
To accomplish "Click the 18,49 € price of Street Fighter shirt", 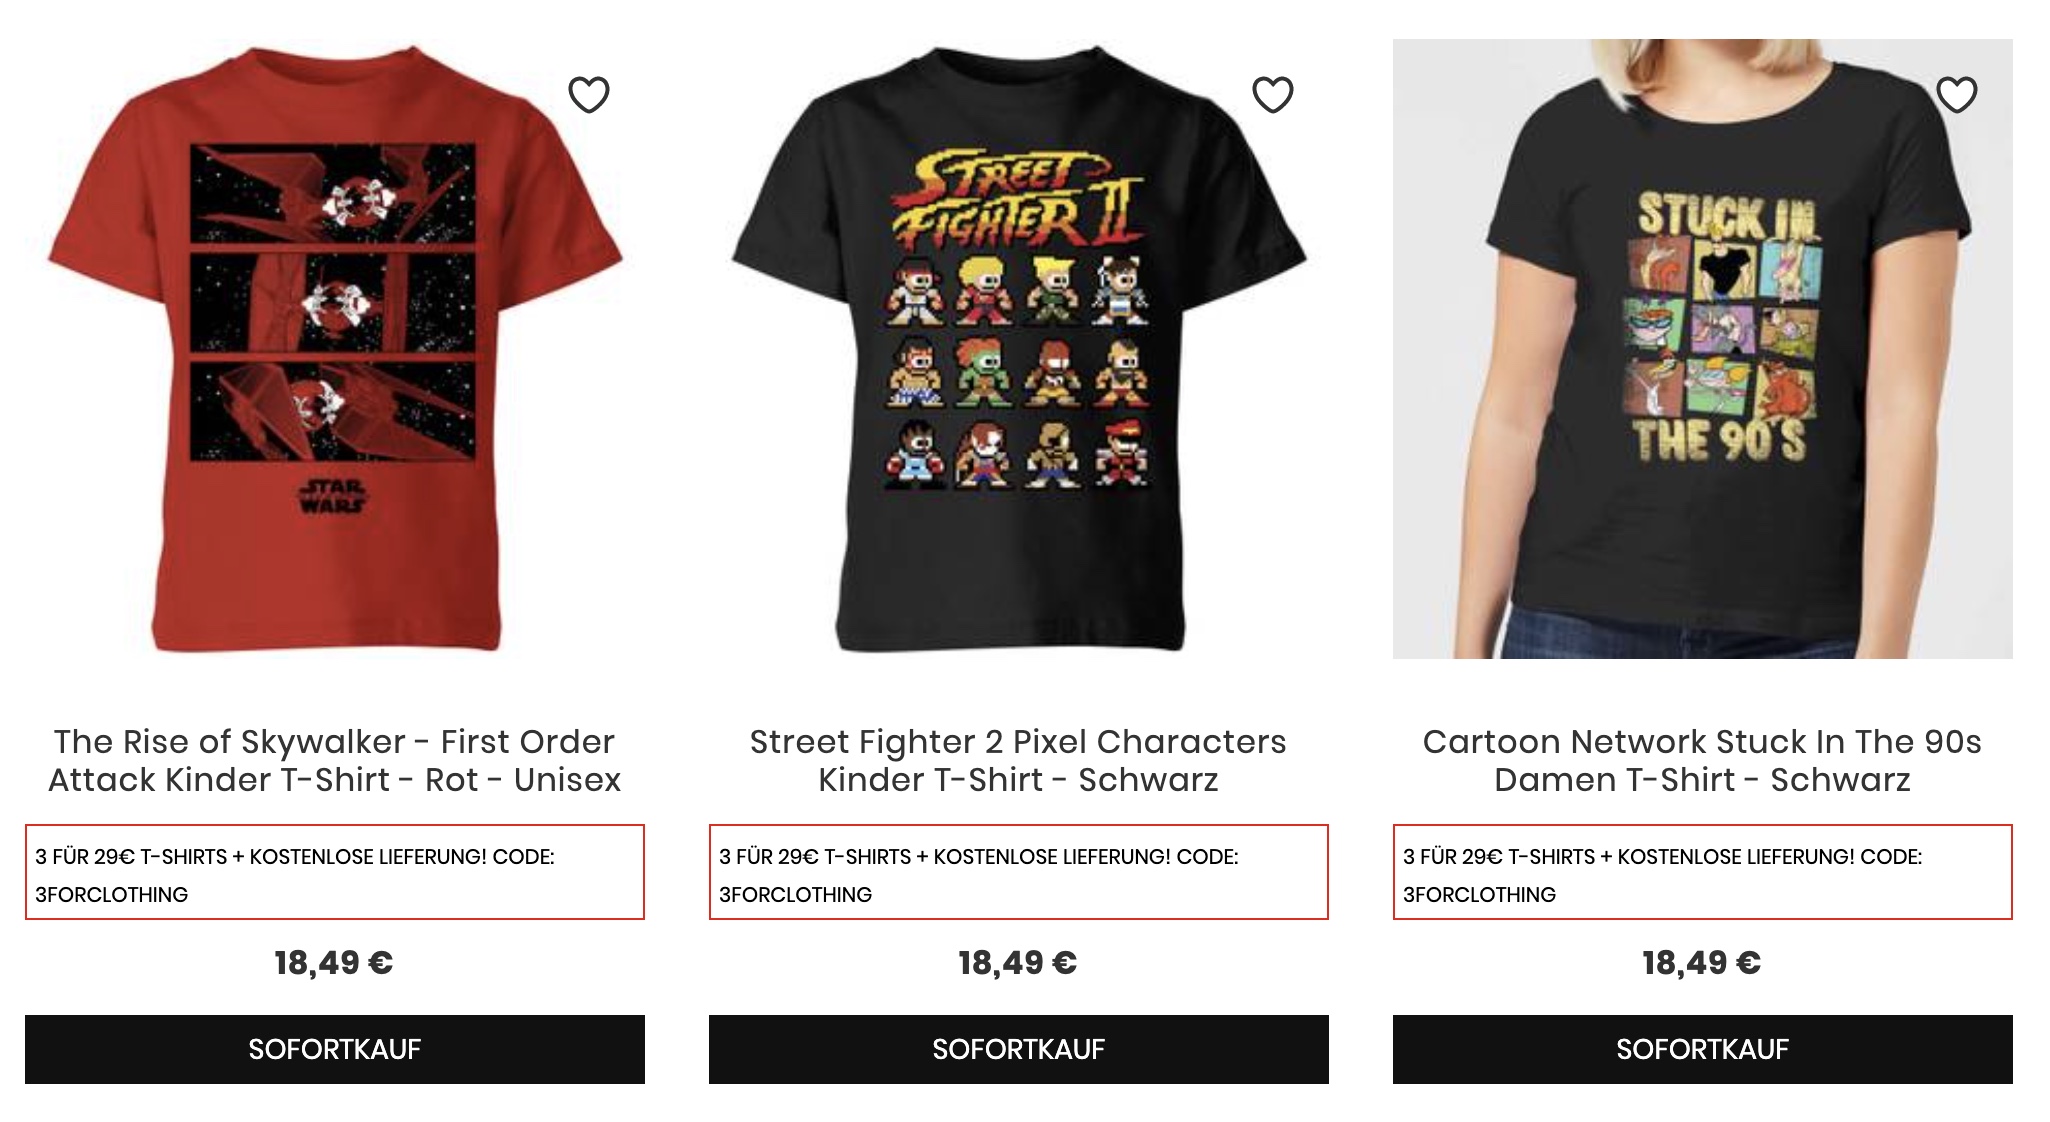I will click(x=1018, y=963).
